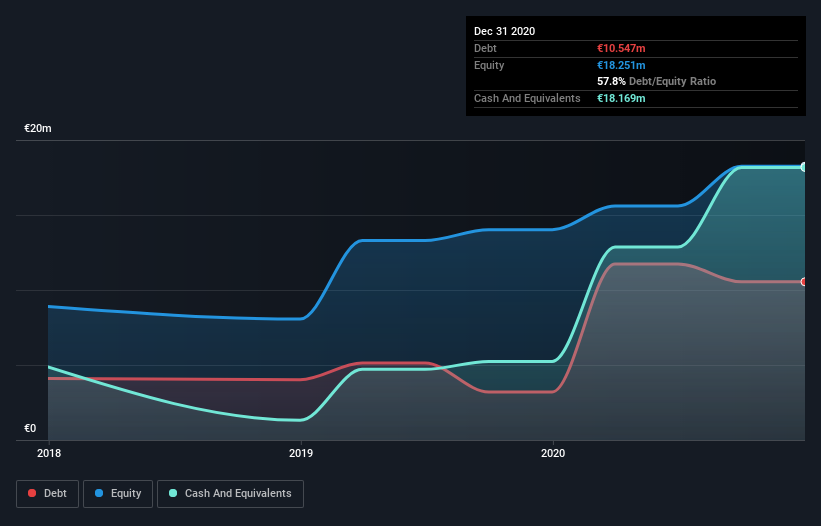
Task: Click the €20m y-axis label
Action: (38, 128)
